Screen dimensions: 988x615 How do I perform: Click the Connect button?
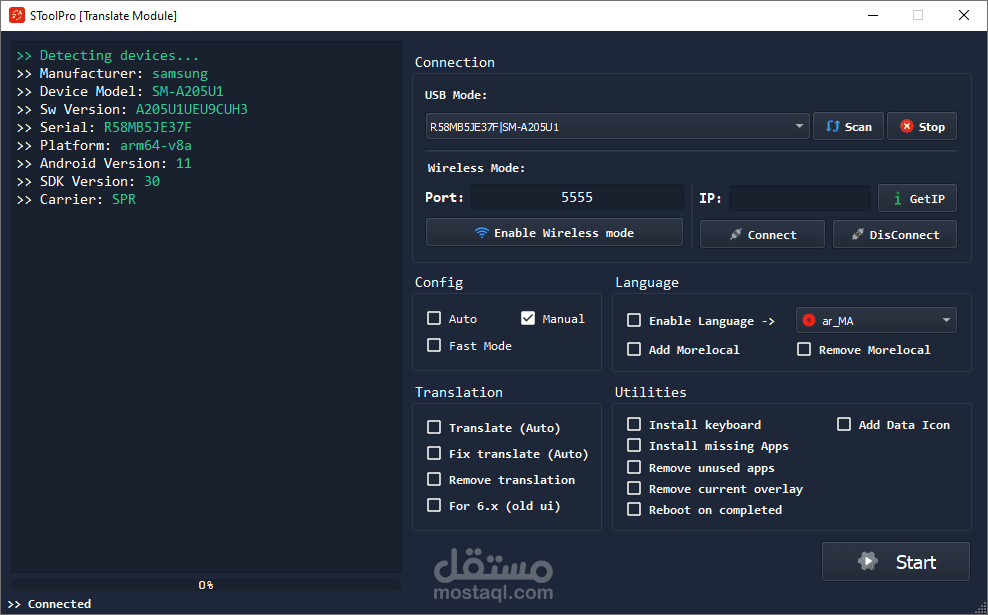pos(762,234)
